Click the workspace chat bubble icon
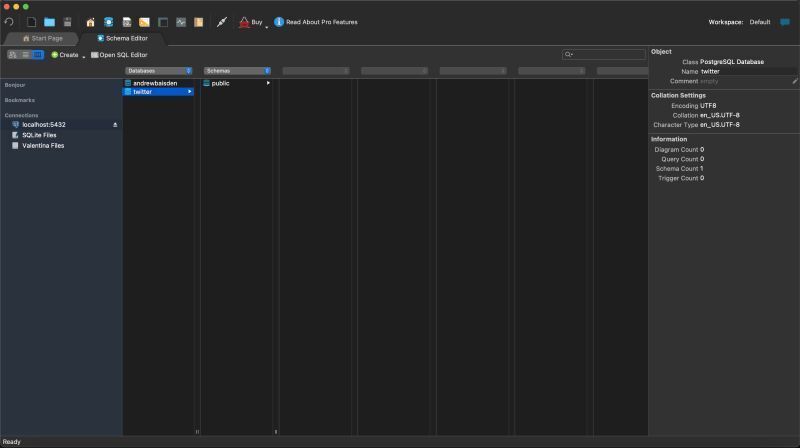Screen dimensions: 800x448 pos(785,22)
